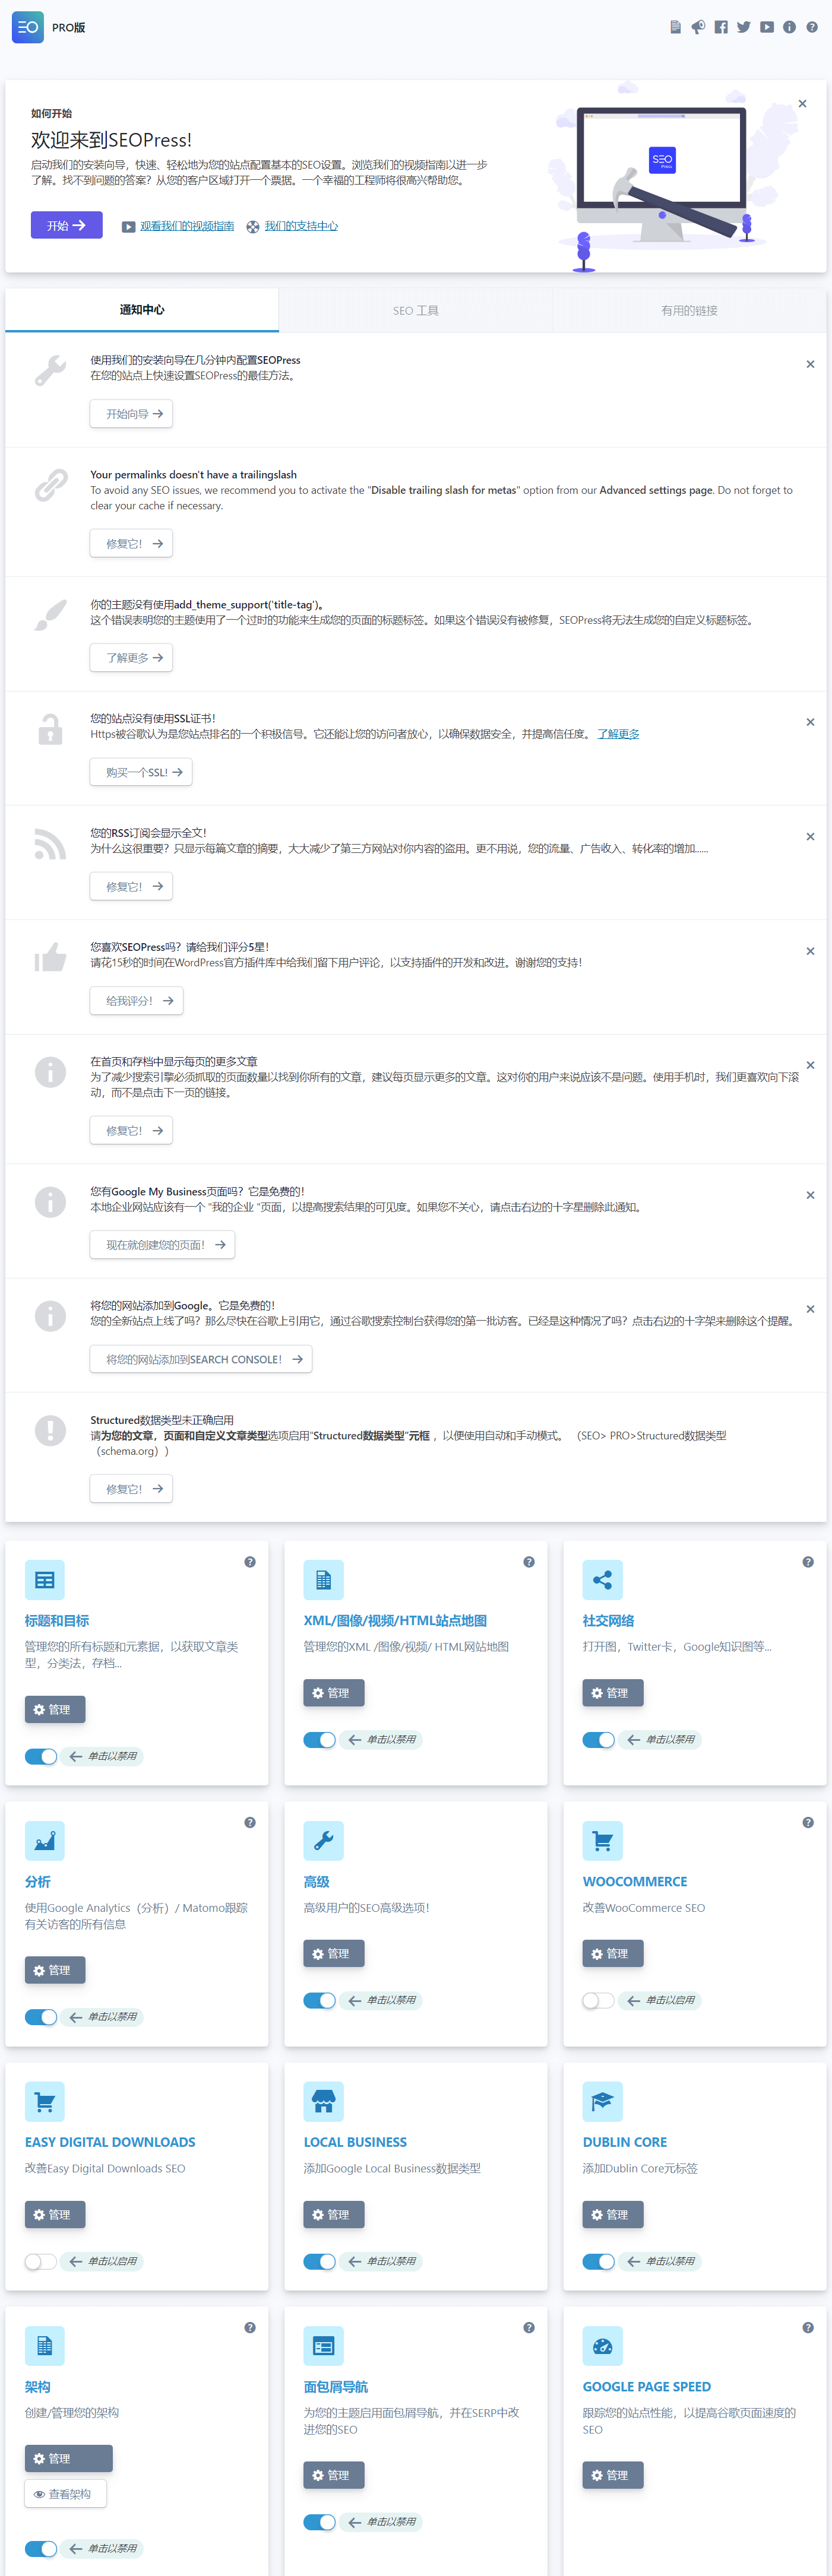This screenshot has width=832, height=2576.
Task: Dismiss the Google My Business notification
Action: click(810, 1195)
